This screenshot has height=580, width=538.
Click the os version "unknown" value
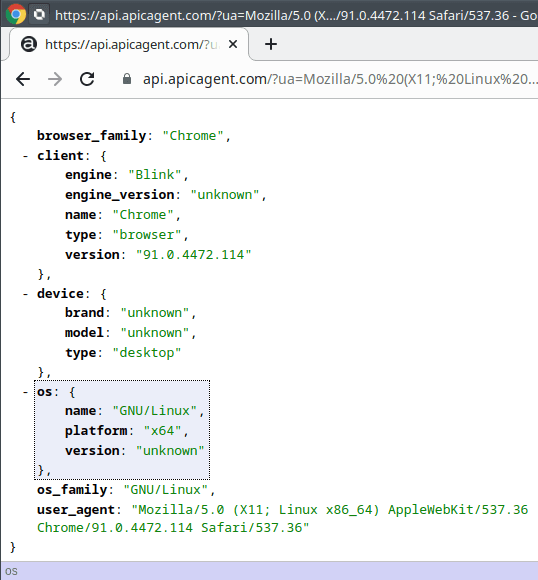pyautogui.click(x=170, y=451)
